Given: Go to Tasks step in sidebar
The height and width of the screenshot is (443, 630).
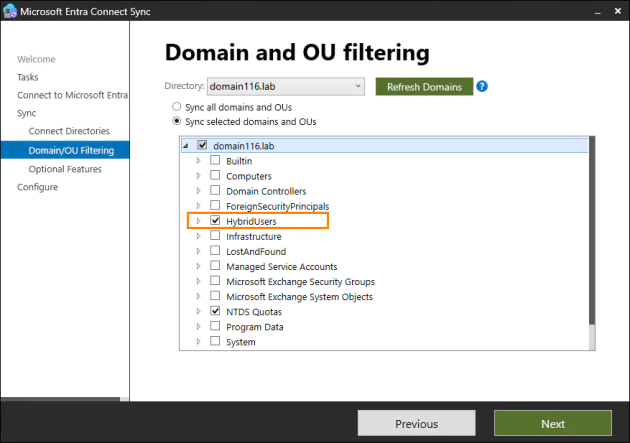Looking at the screenshot, I should [28, 77].
